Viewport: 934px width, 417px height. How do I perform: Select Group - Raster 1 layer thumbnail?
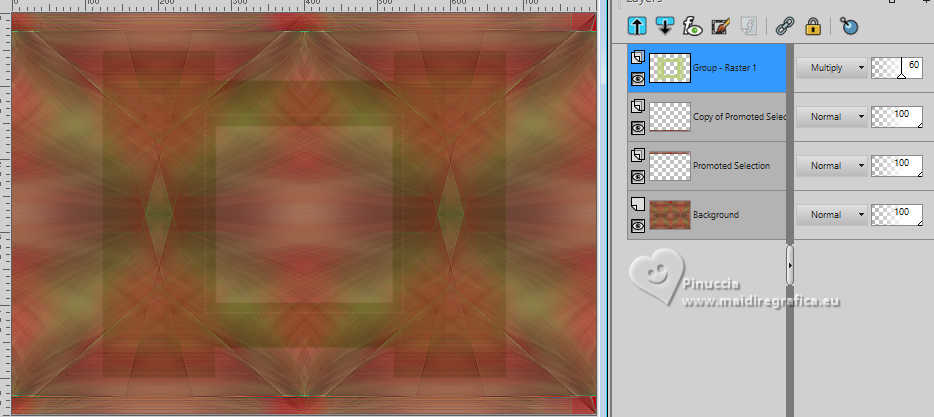point(670,68)
